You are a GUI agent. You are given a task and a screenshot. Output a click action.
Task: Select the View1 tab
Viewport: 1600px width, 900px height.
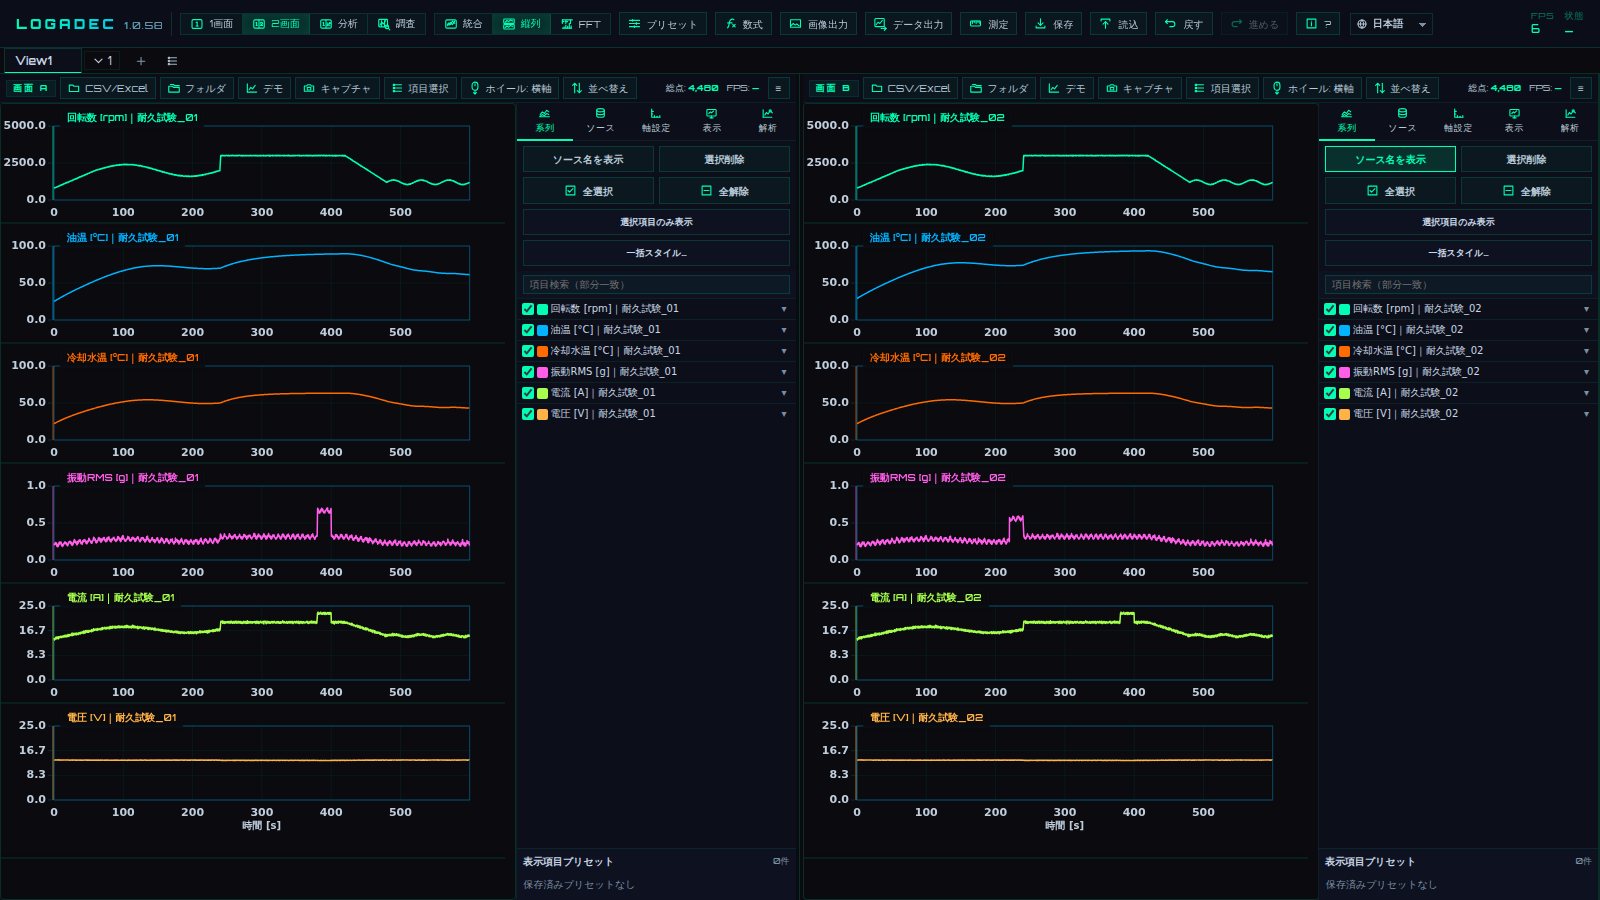pos(42,61)
